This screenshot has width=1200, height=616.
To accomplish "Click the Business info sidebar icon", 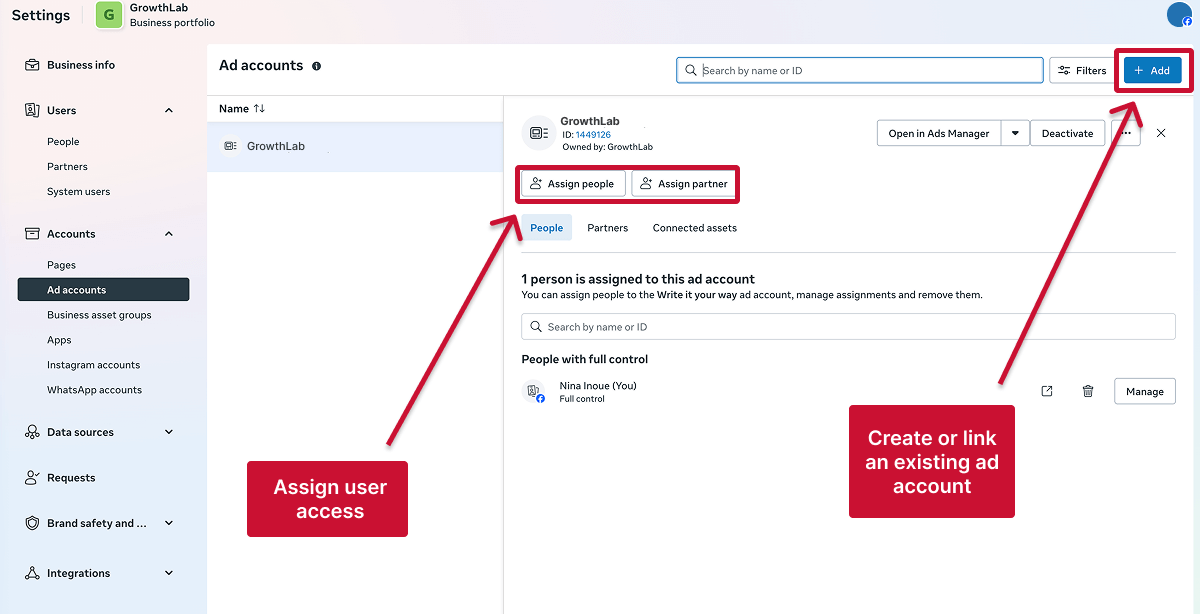I will click(x=32, y=65).
